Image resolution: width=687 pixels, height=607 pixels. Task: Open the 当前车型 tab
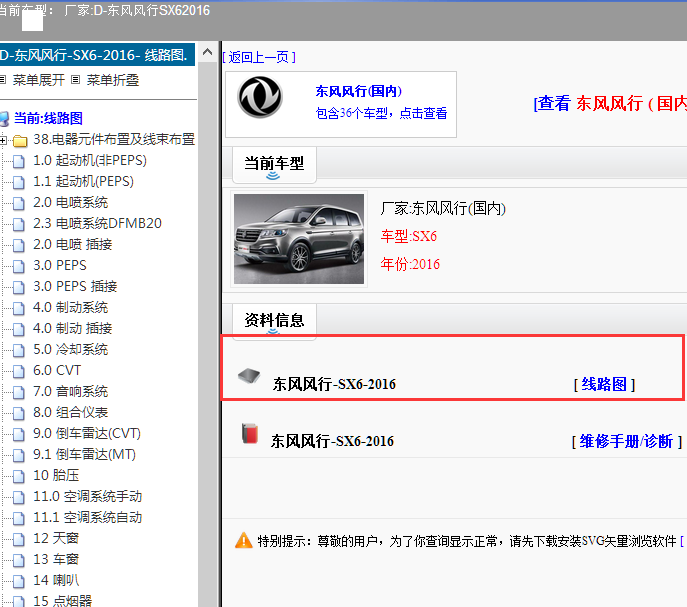[x=274, y=164]
